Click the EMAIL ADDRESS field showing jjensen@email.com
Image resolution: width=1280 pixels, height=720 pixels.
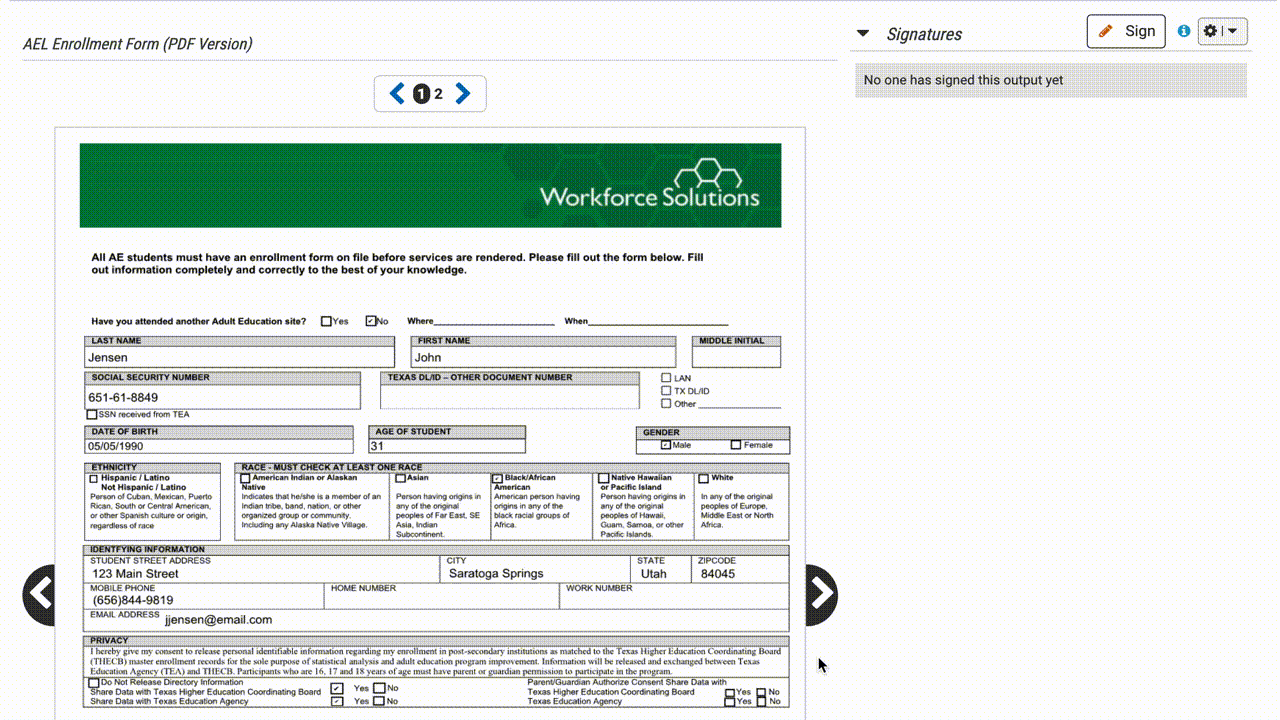coord(220,619)
